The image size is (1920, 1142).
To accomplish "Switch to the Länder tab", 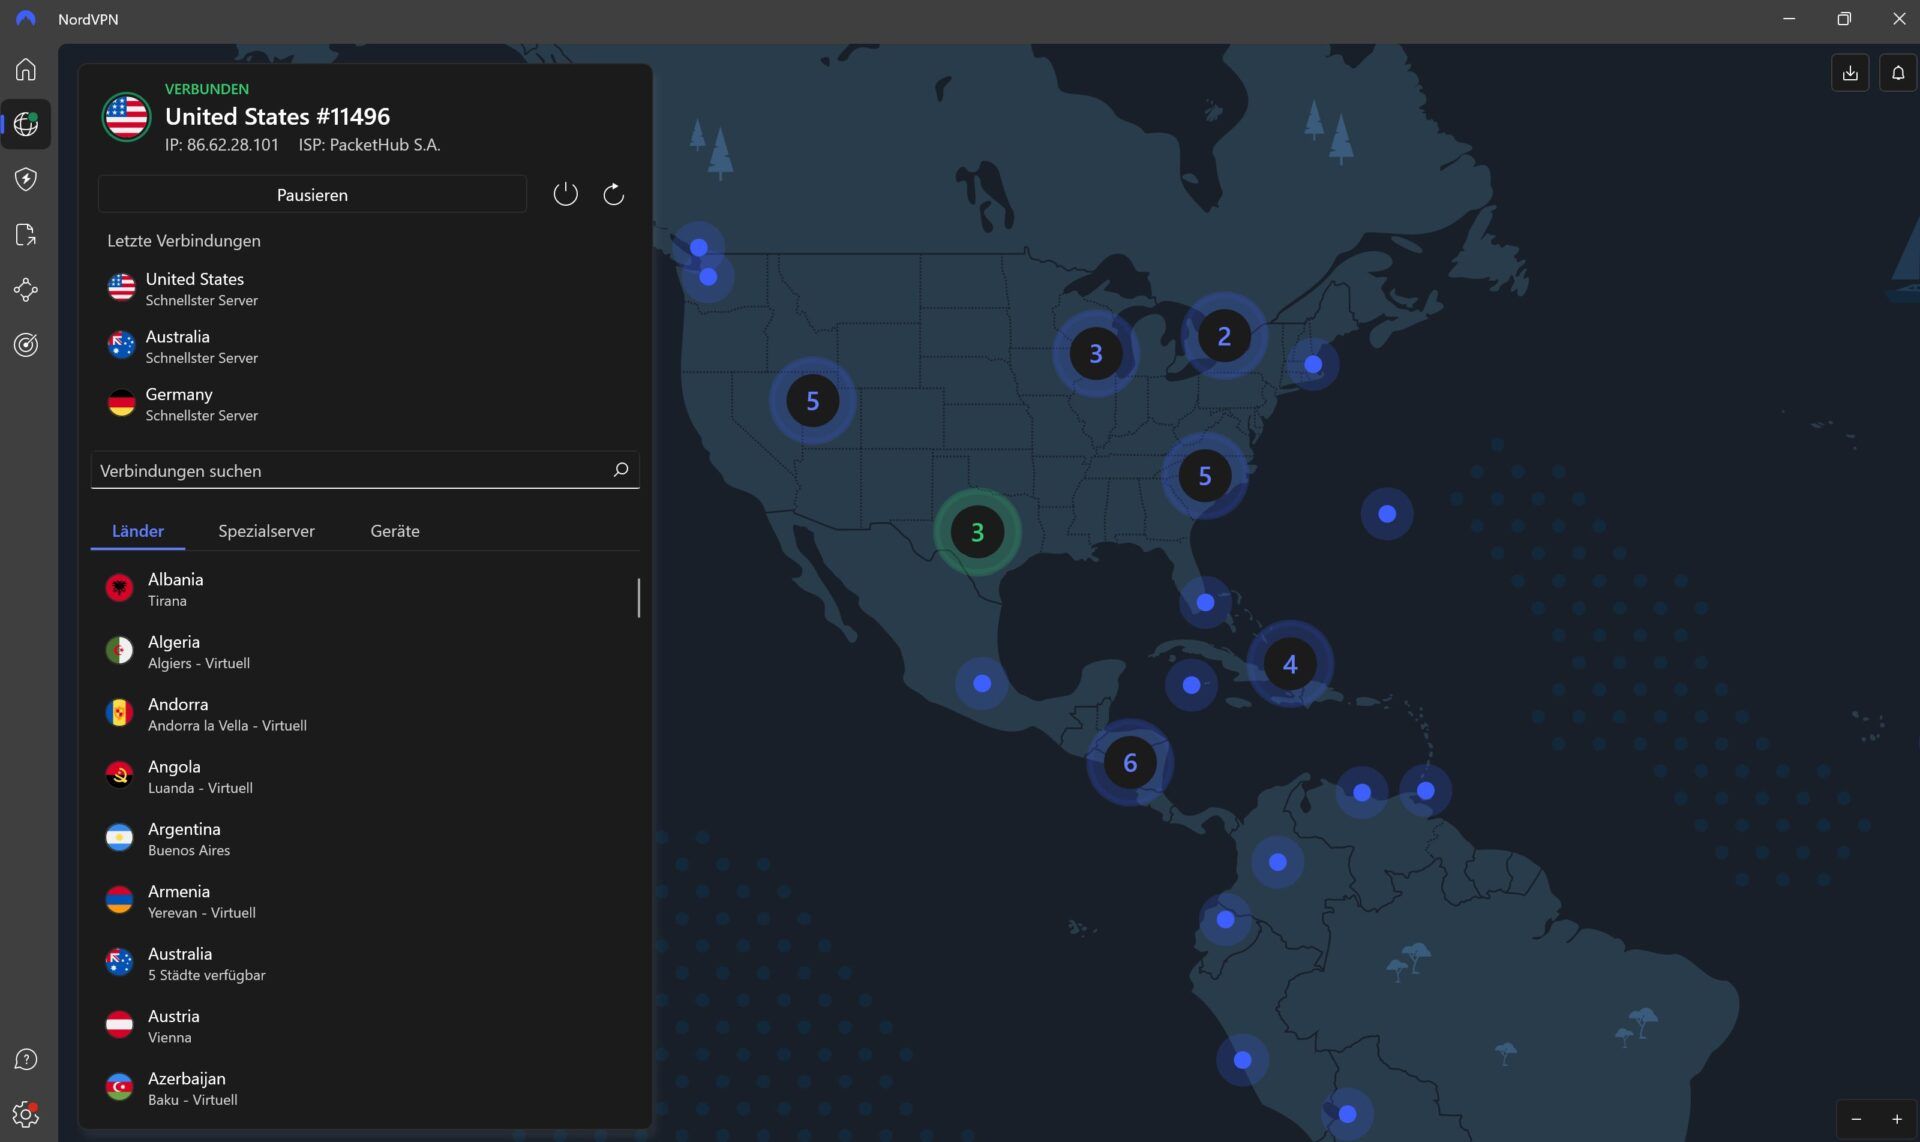I will tap(138, 531).
